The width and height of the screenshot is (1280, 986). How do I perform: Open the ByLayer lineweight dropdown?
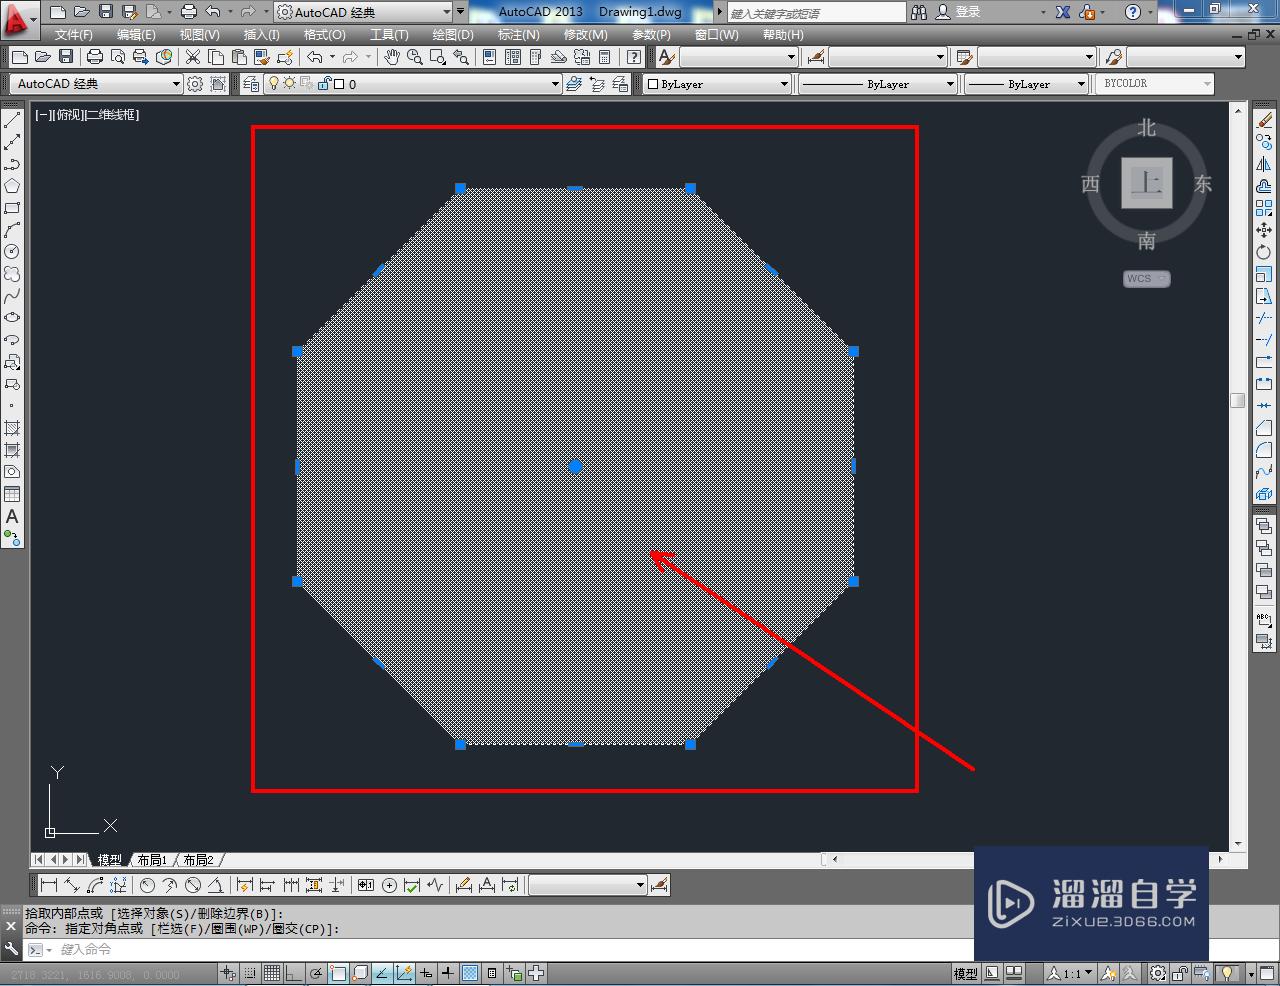pos(1026,84)
